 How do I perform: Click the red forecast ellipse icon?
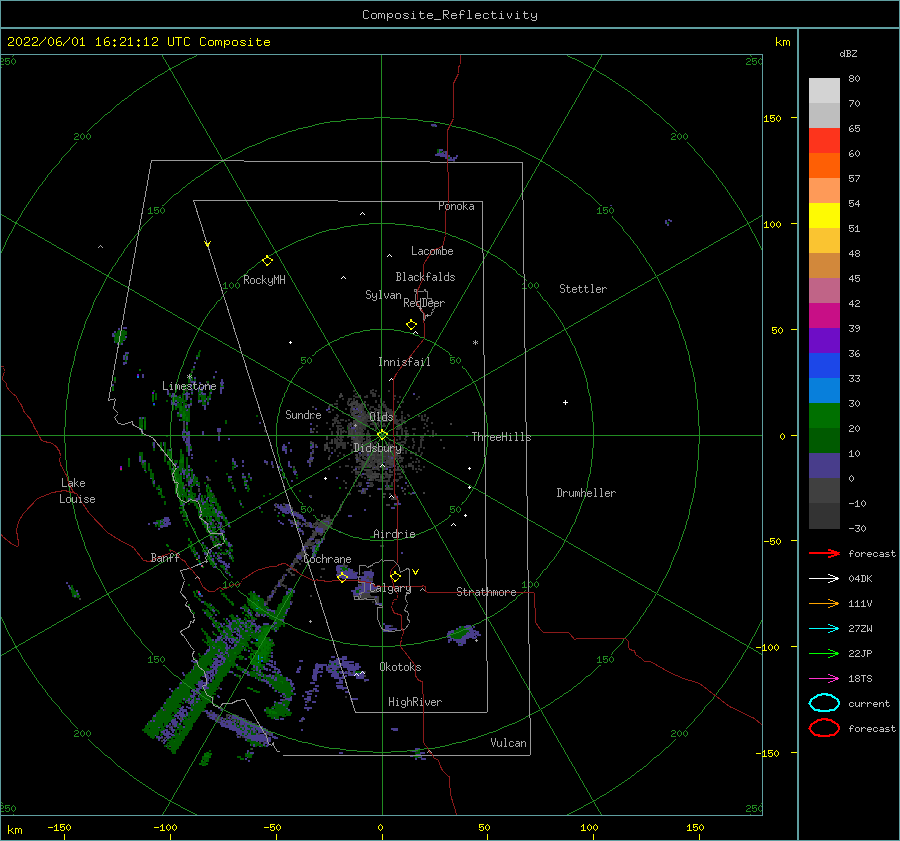tap(824, 728)
